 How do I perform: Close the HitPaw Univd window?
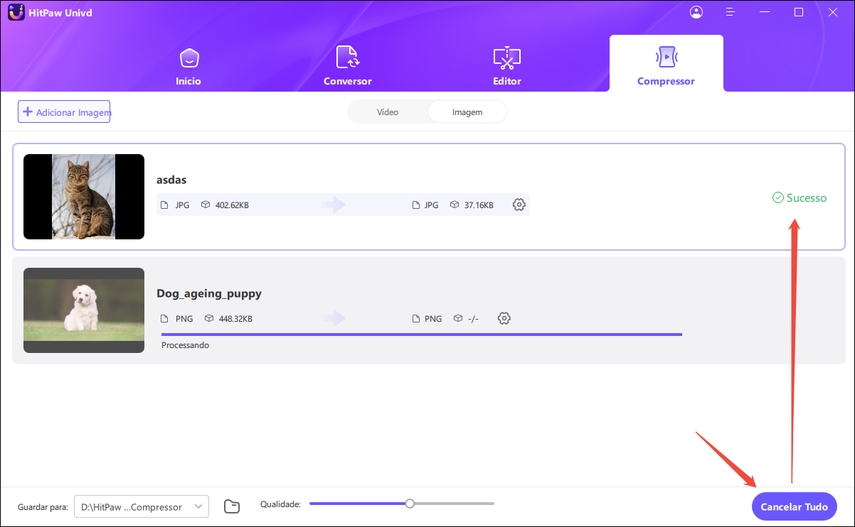pyautogui.click(x=833, y=12)
